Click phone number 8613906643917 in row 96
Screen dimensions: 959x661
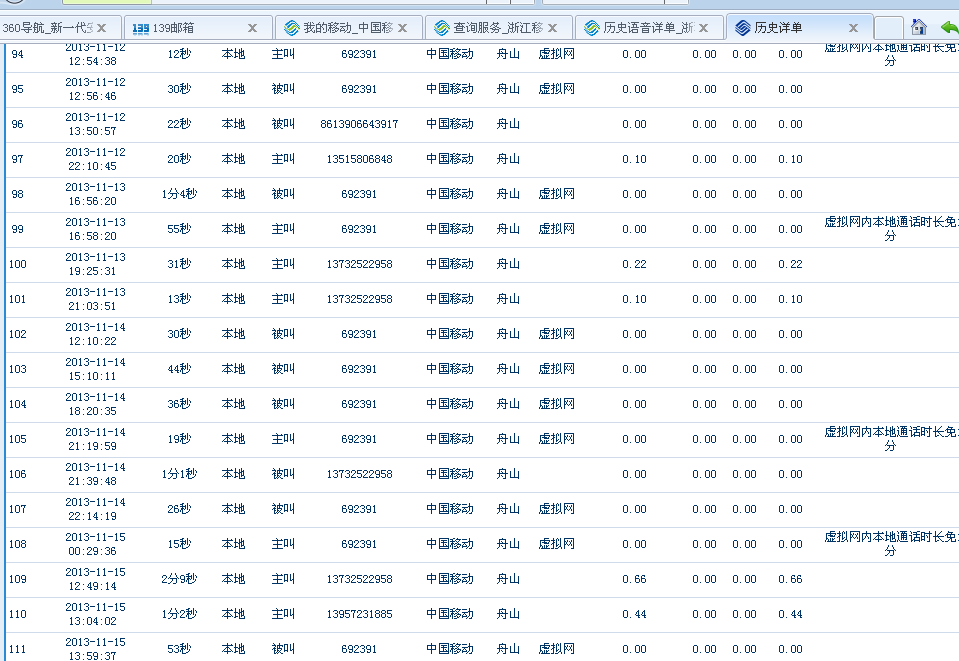click(x=359, y=124)
